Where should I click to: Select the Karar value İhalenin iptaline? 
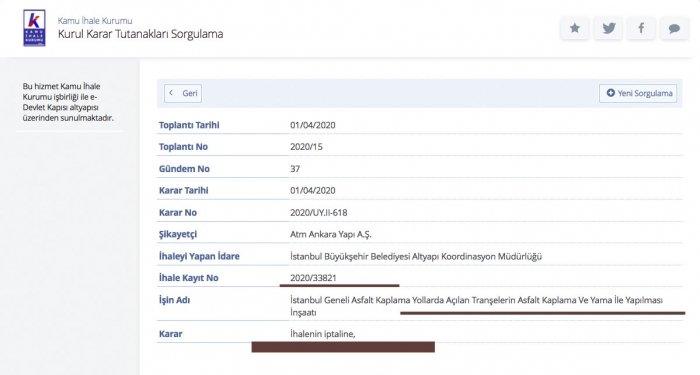(x=323, y=333)
